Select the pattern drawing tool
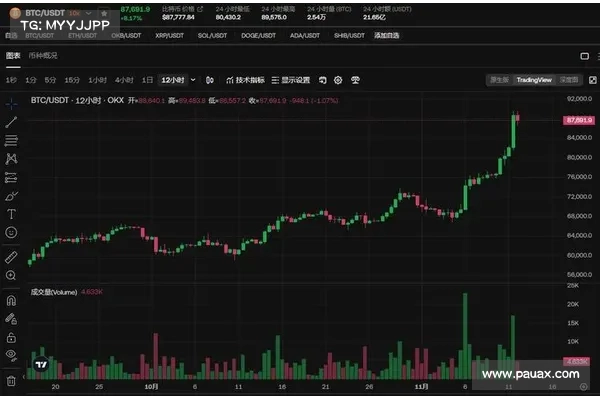Viewport: 600px width, 400px height. point(11,159)
